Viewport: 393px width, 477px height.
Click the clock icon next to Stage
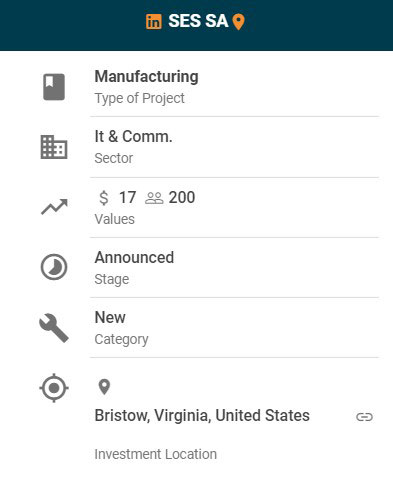click(54, 267)
